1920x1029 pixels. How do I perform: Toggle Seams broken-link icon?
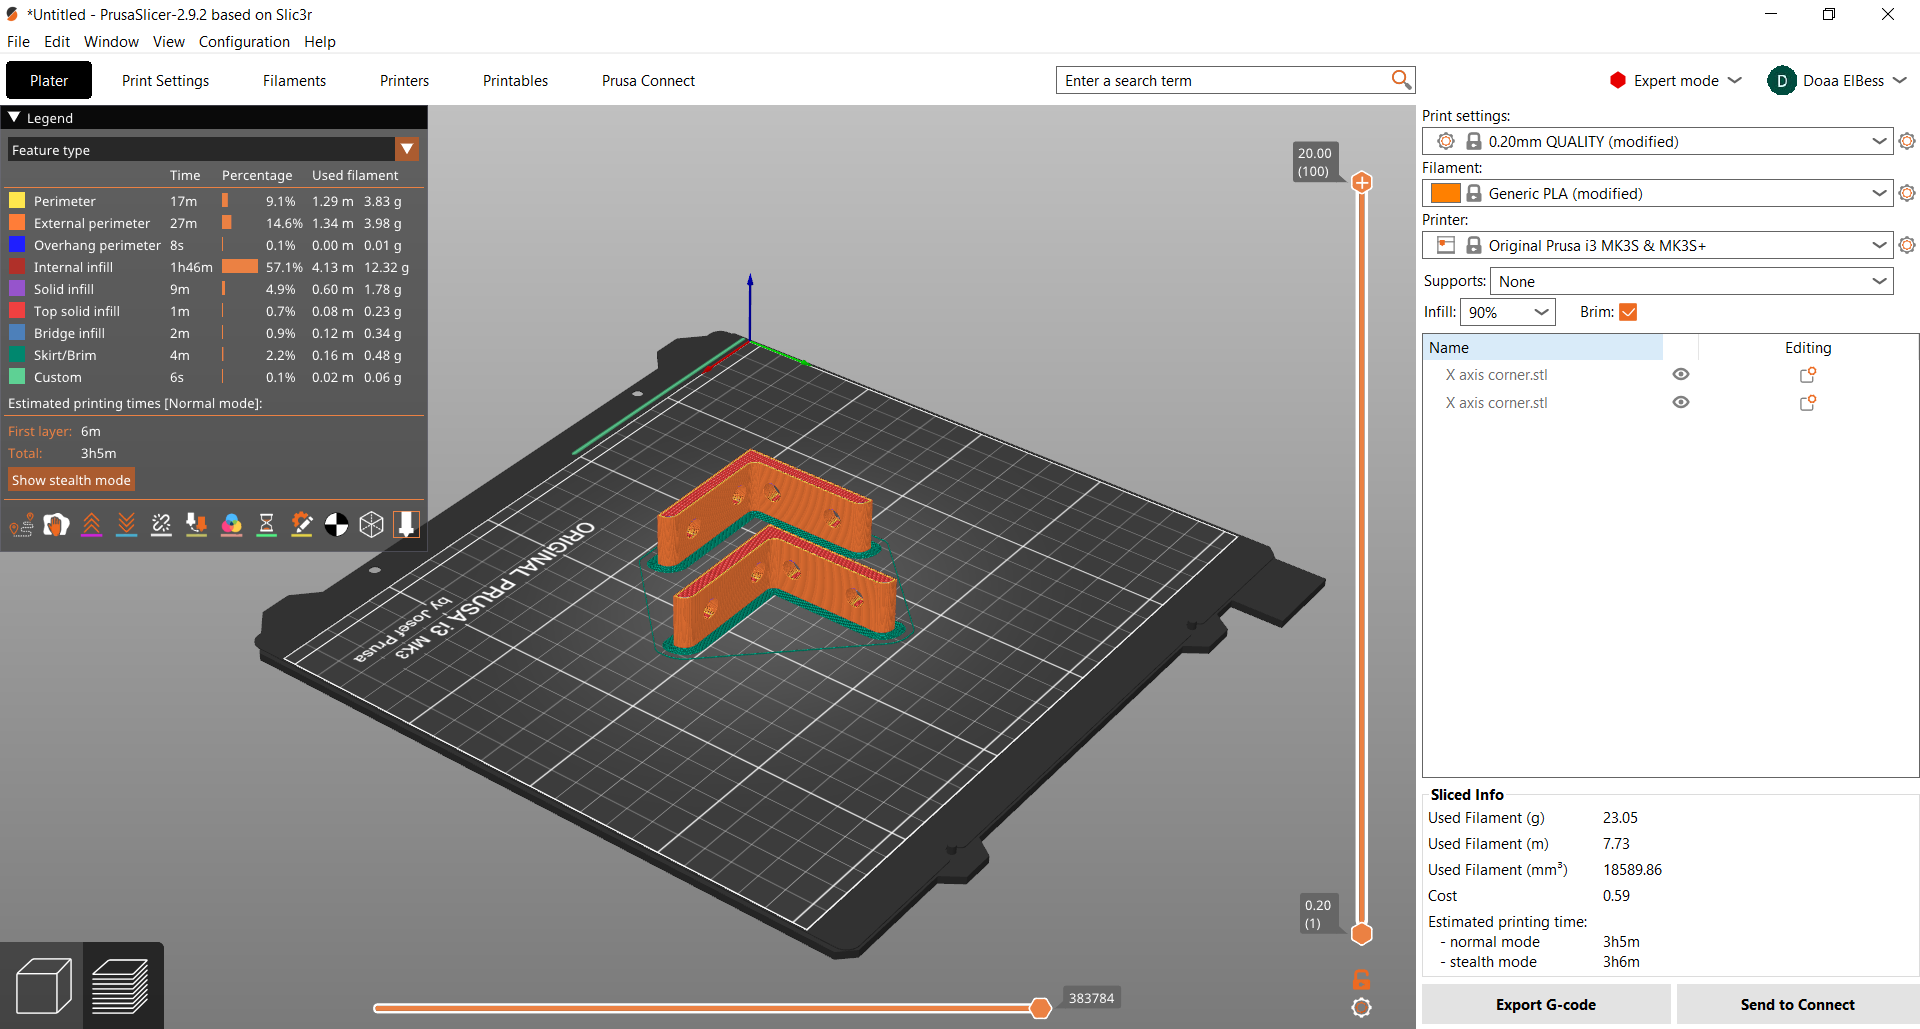(x=162, y=524)
